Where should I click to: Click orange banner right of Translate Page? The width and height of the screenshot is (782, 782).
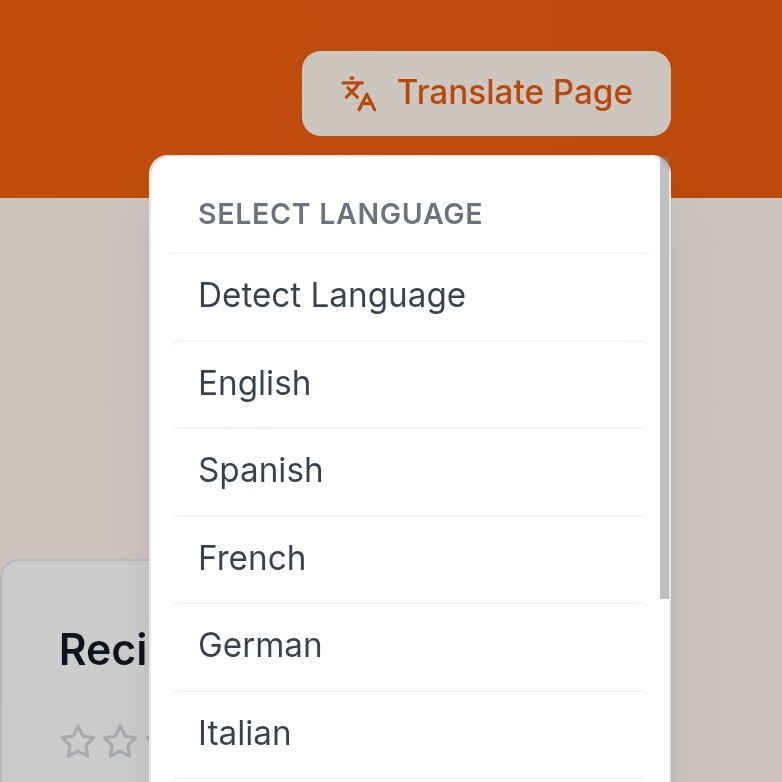coord(725,90)
